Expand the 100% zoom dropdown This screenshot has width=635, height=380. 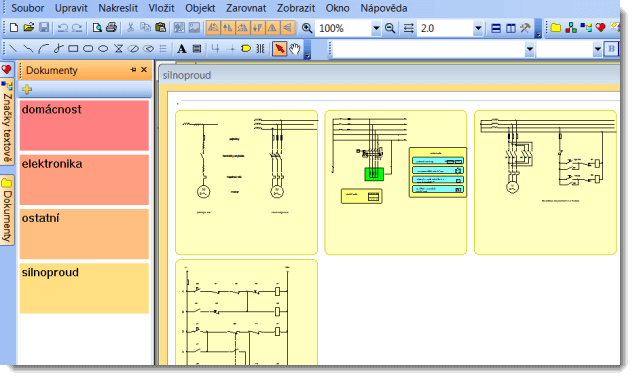point(376,28)
